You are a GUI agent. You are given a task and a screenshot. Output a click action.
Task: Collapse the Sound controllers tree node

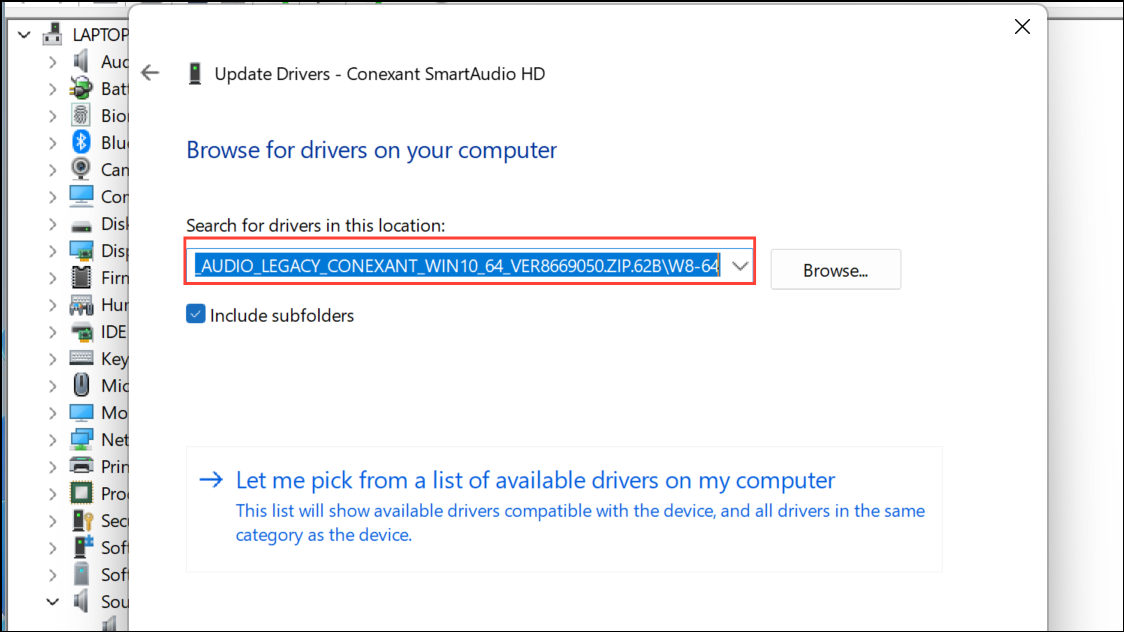(52, 602)
